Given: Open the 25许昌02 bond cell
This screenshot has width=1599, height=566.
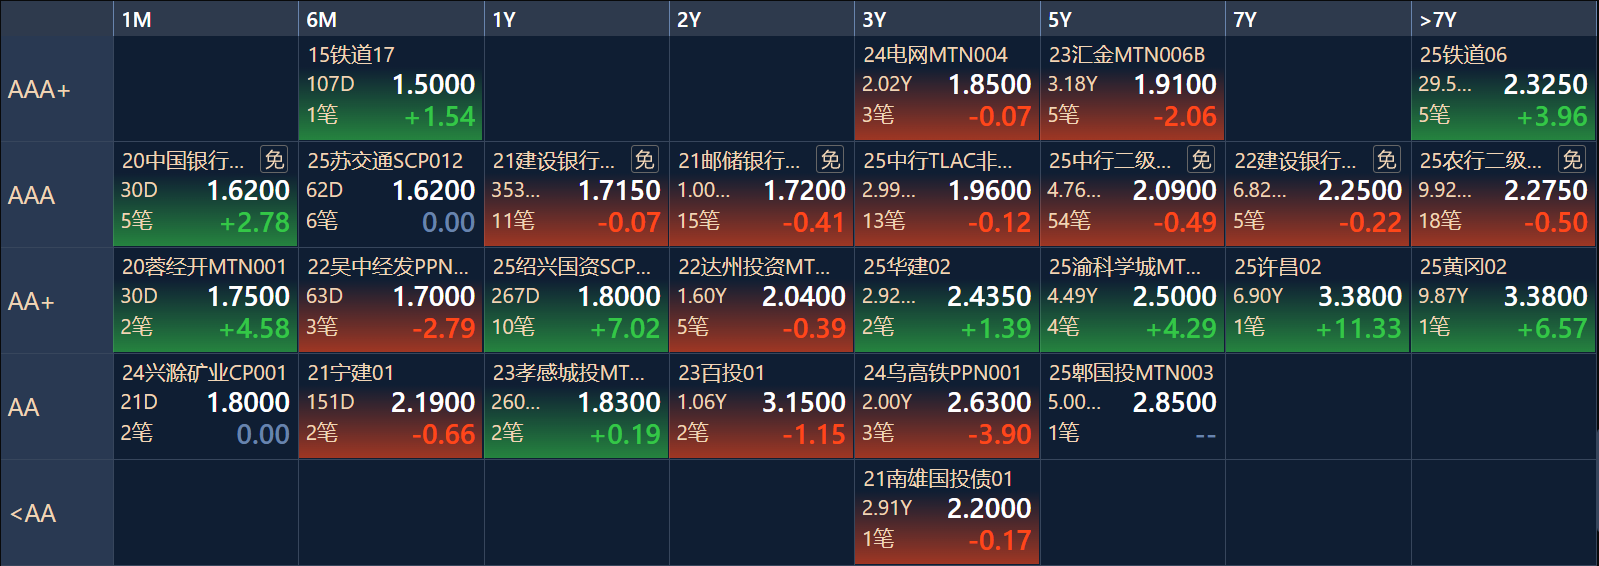Looking at the screenshot, I should coord(1318,301).
